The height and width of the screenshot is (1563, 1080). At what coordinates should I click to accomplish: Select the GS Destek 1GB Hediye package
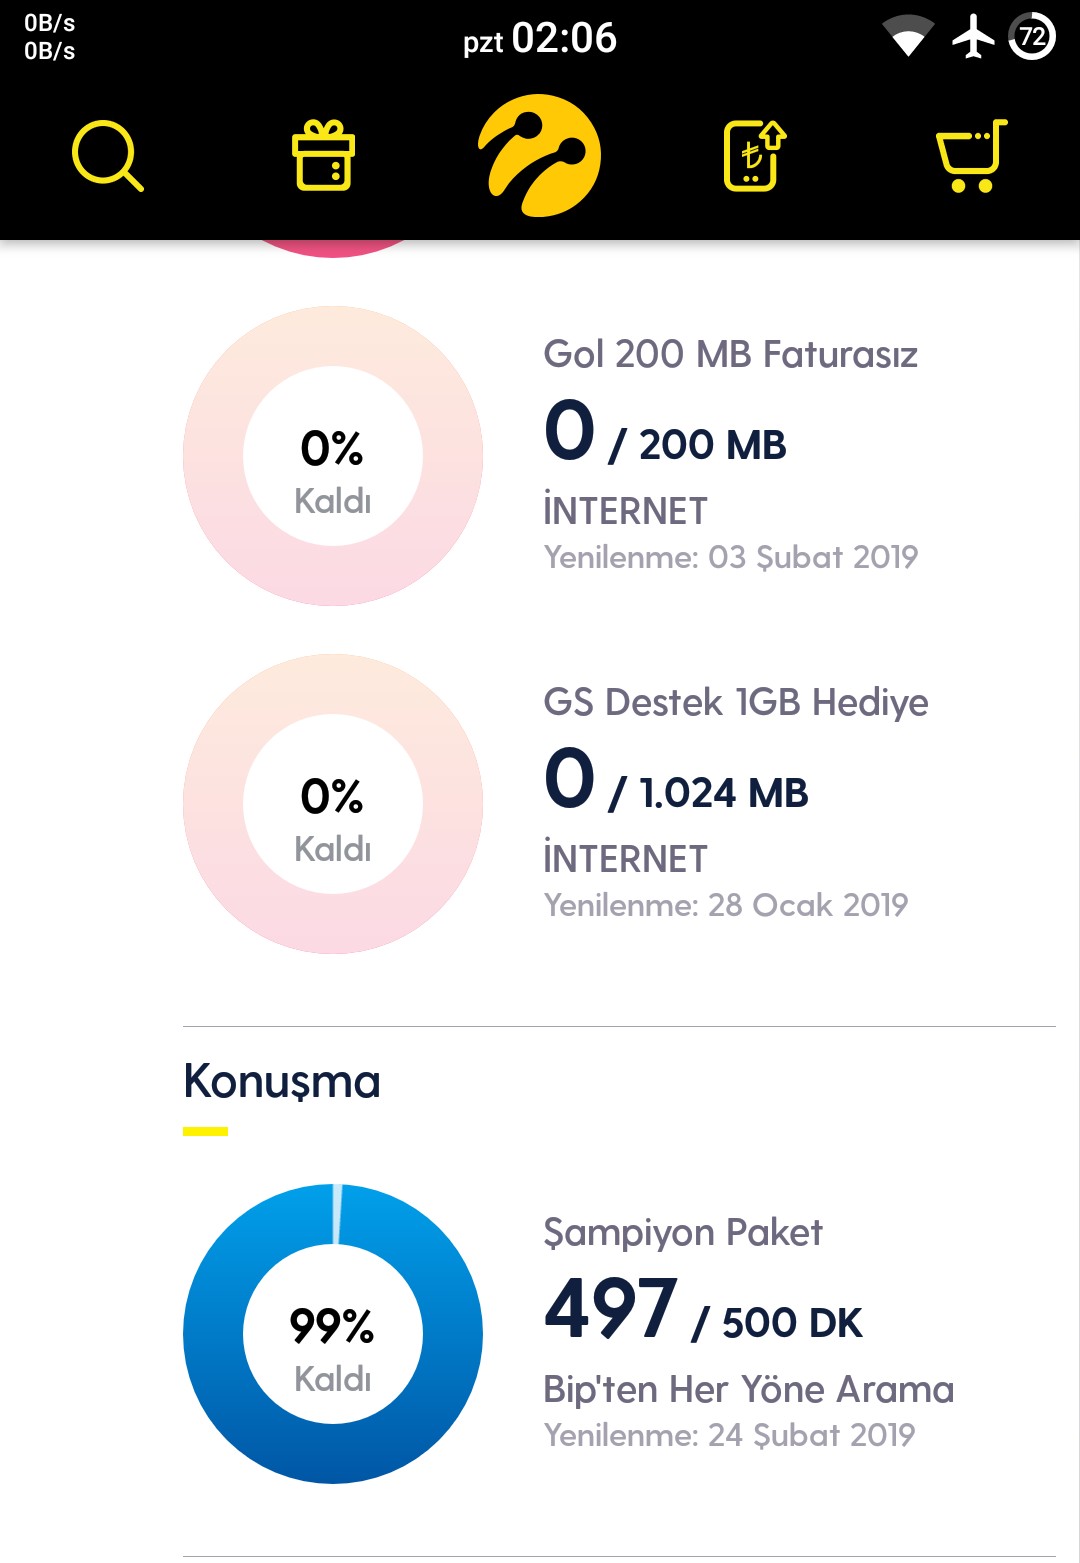[735, 702]
